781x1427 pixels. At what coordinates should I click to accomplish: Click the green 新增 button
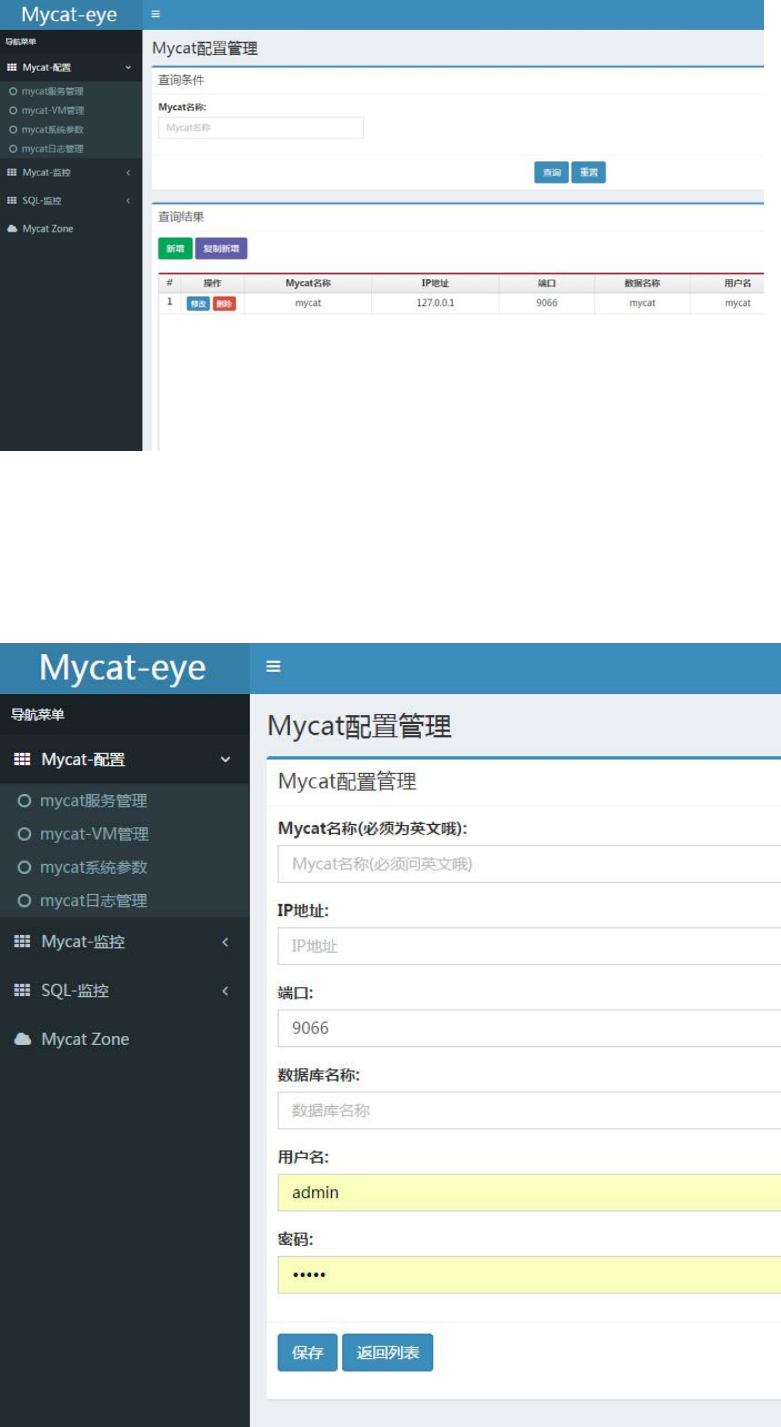coord(175,248)
